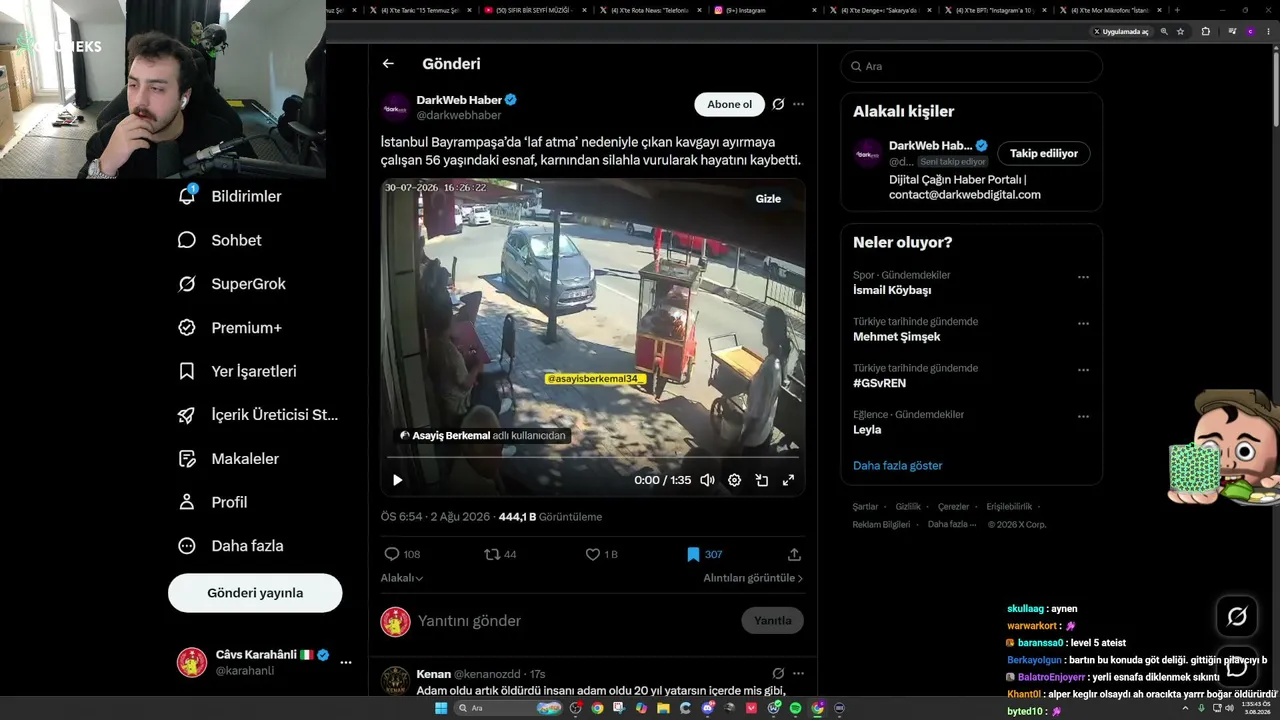Click the Ara search box on X
The width and height of the screenshot is (1280, 720).
[x=972, y=66]
